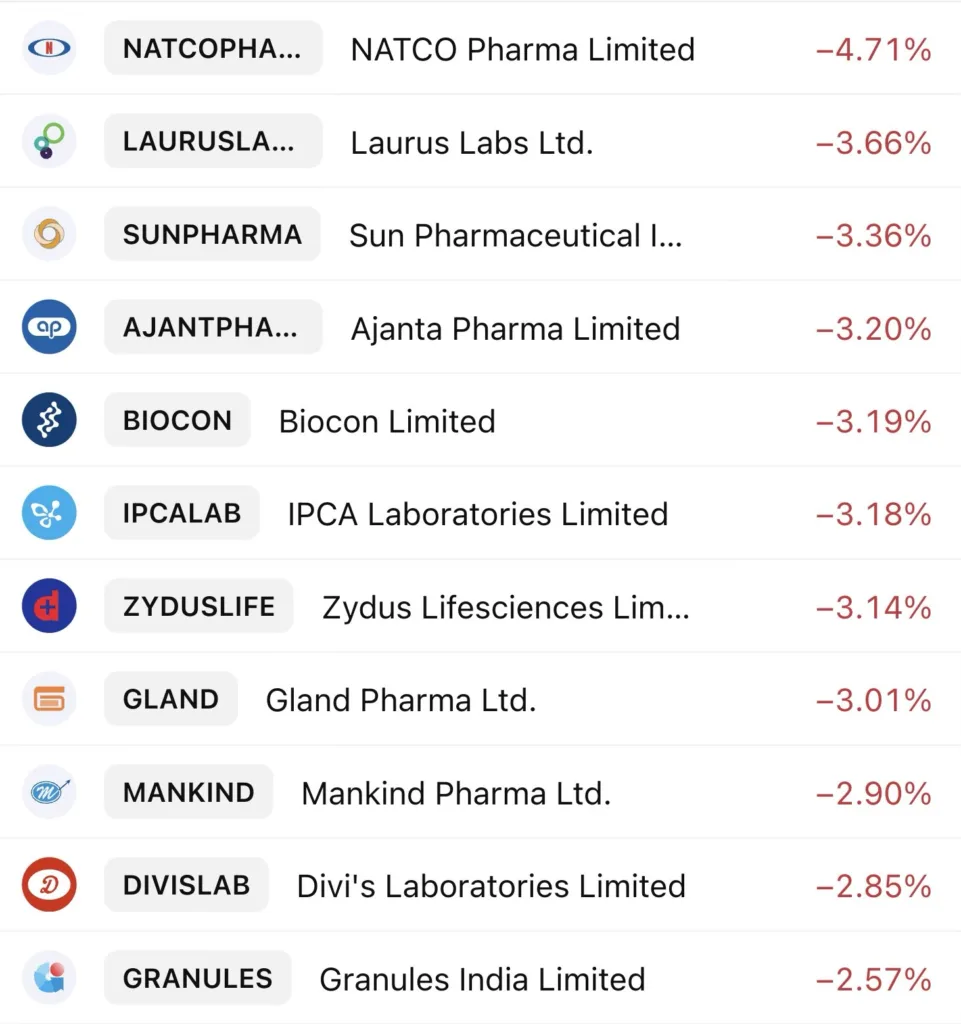The image size is (961, 1024).
Task: Click the Divi's Laboratories logo icon
Action: pos(49,885)
